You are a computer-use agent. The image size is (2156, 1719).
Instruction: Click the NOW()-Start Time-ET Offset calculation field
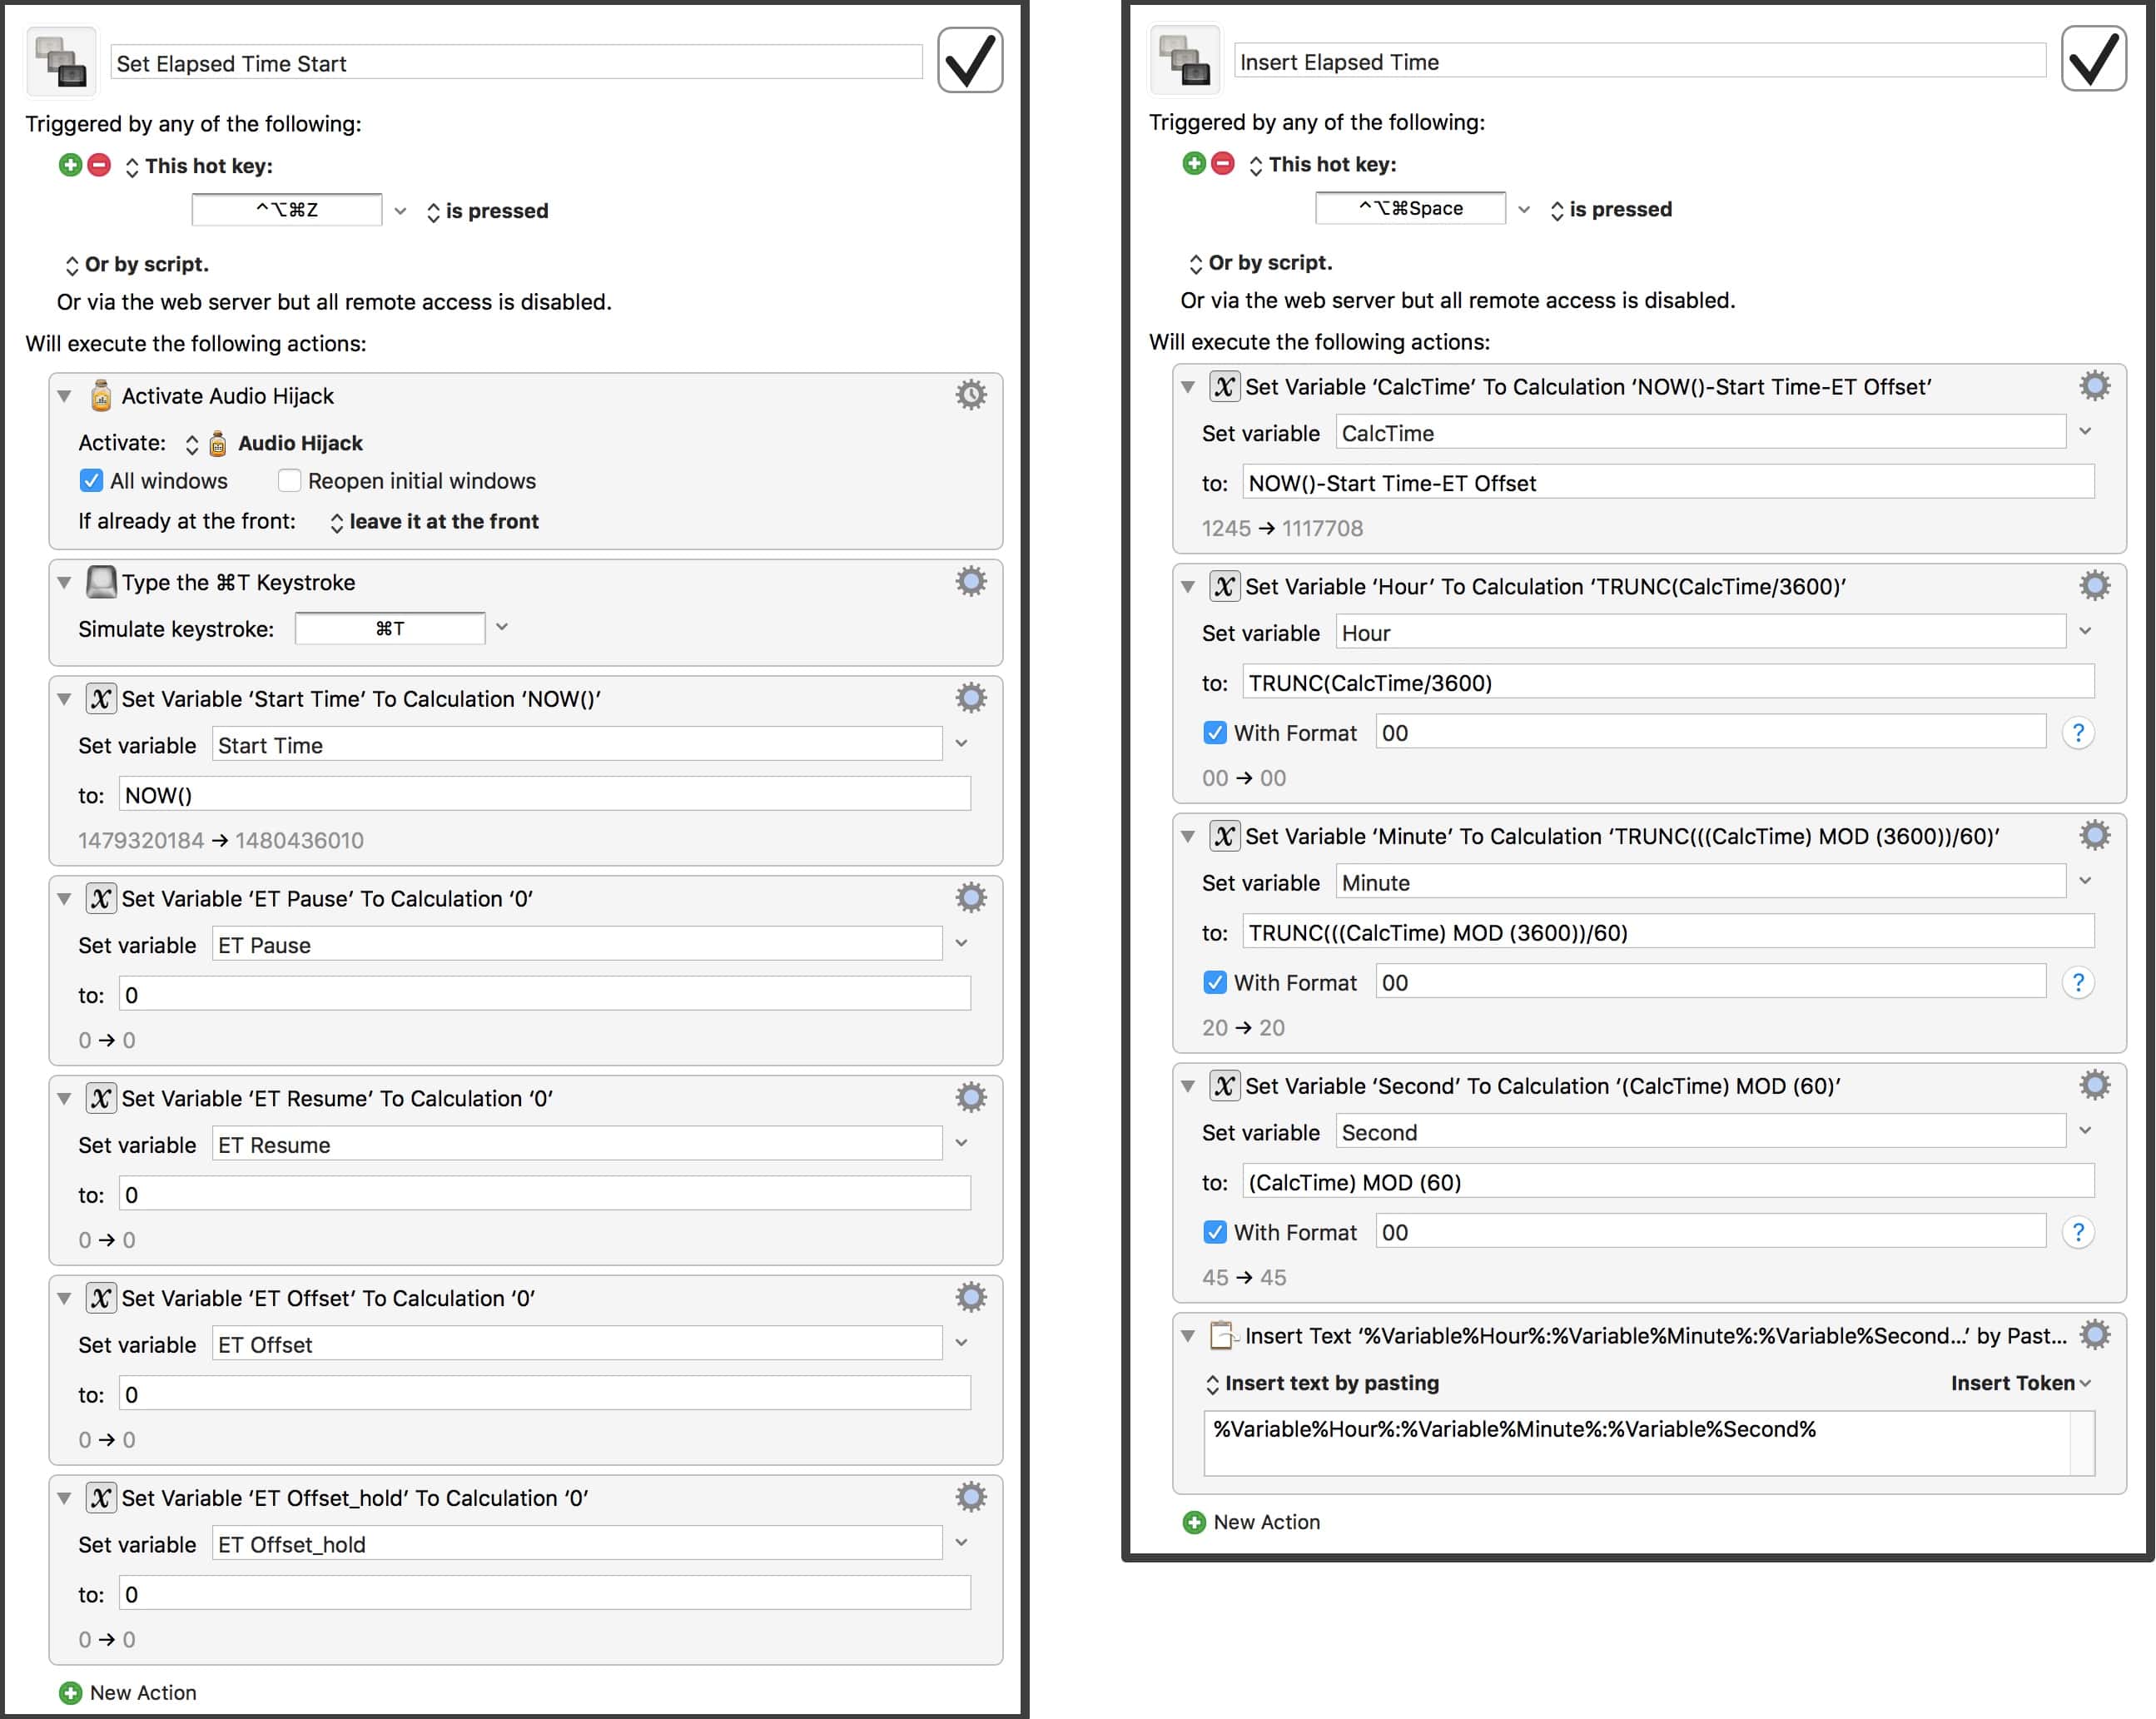1667,483
